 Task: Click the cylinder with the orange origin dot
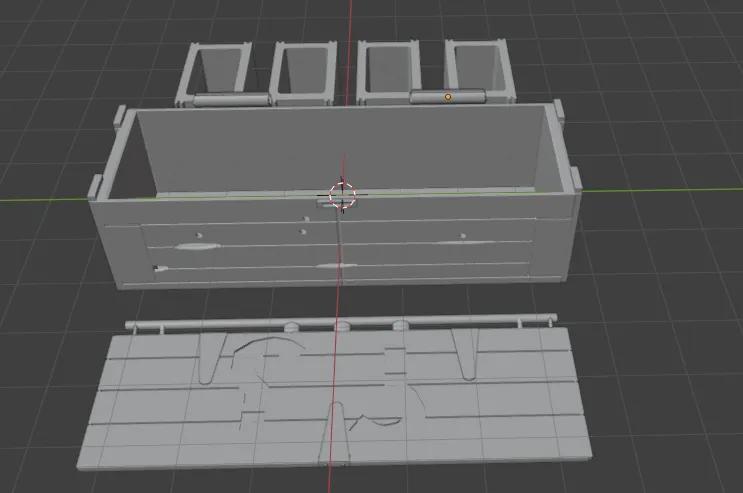point(448,96)
